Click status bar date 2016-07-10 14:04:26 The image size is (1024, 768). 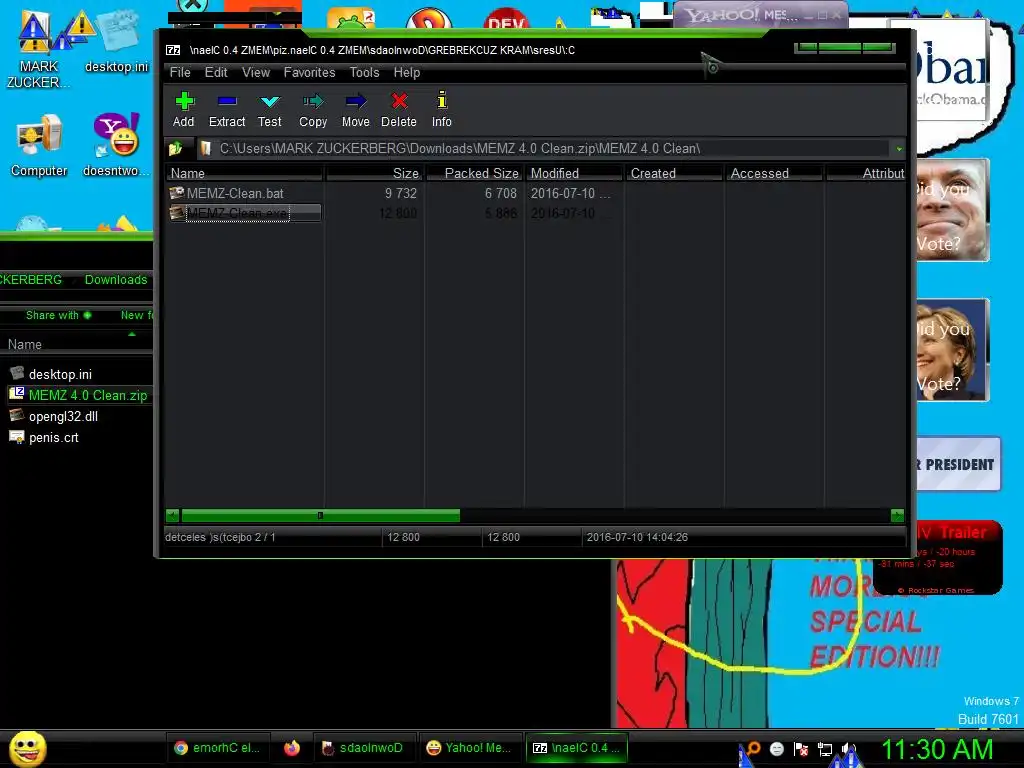tap(637, 537)
